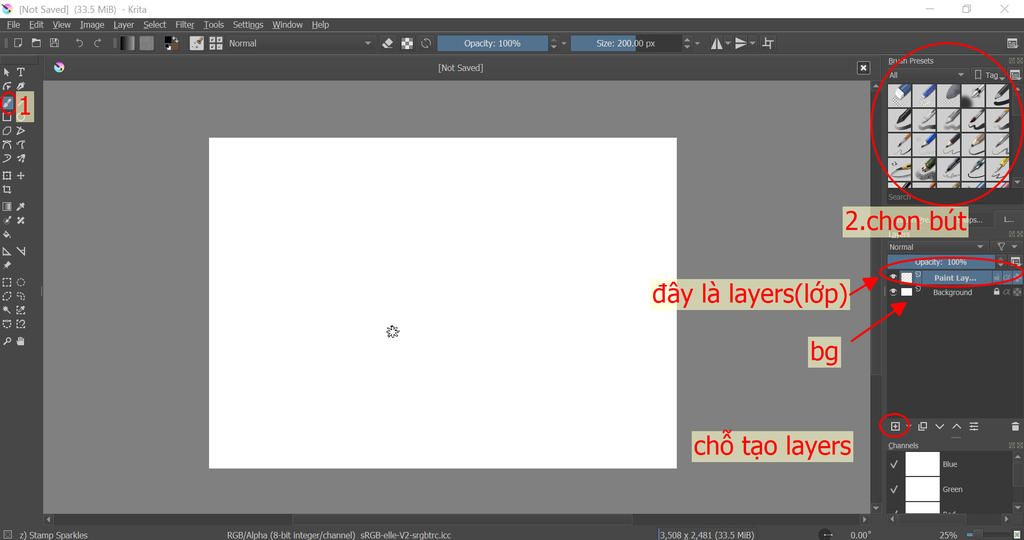
Task: Expand horizontal mirror options arrow
Action: coord(728,43)
